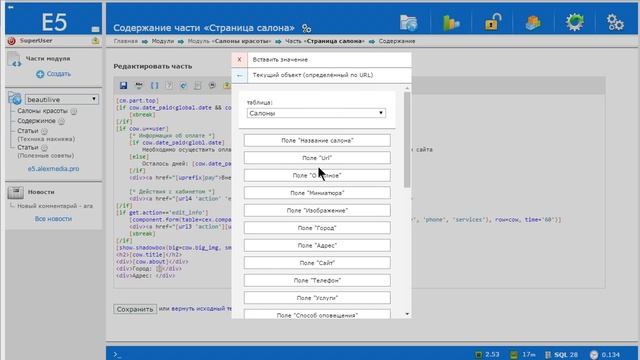Insert Поле "Телефон"
The width and height of the screenshot is (640, 360).
317,281
